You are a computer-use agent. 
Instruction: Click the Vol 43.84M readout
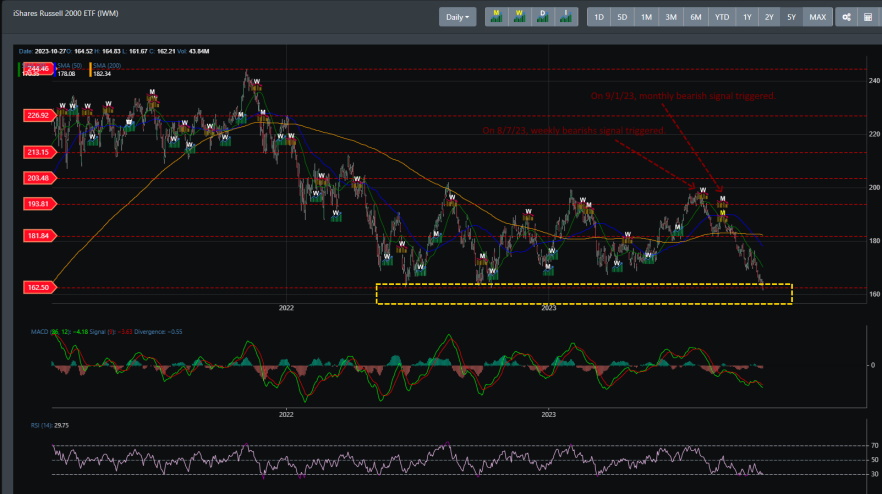[193, 51]
